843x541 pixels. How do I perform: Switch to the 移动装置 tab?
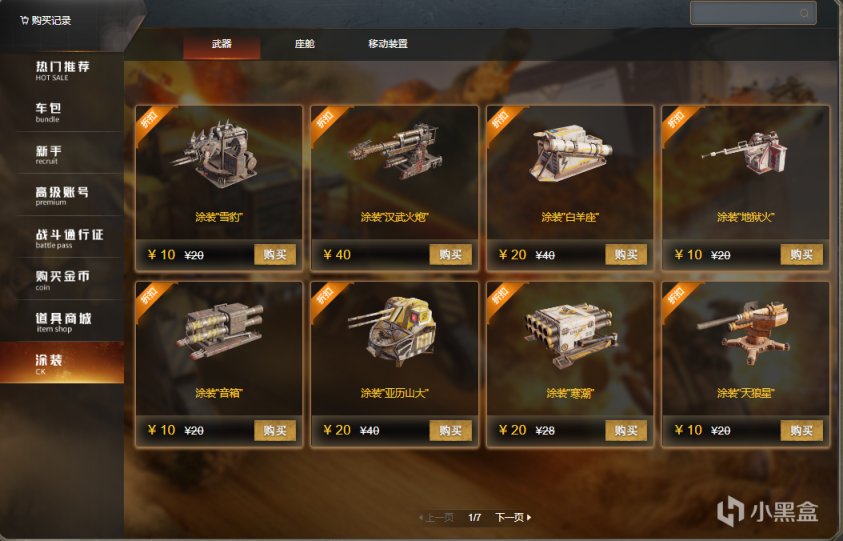pos(388,44)
